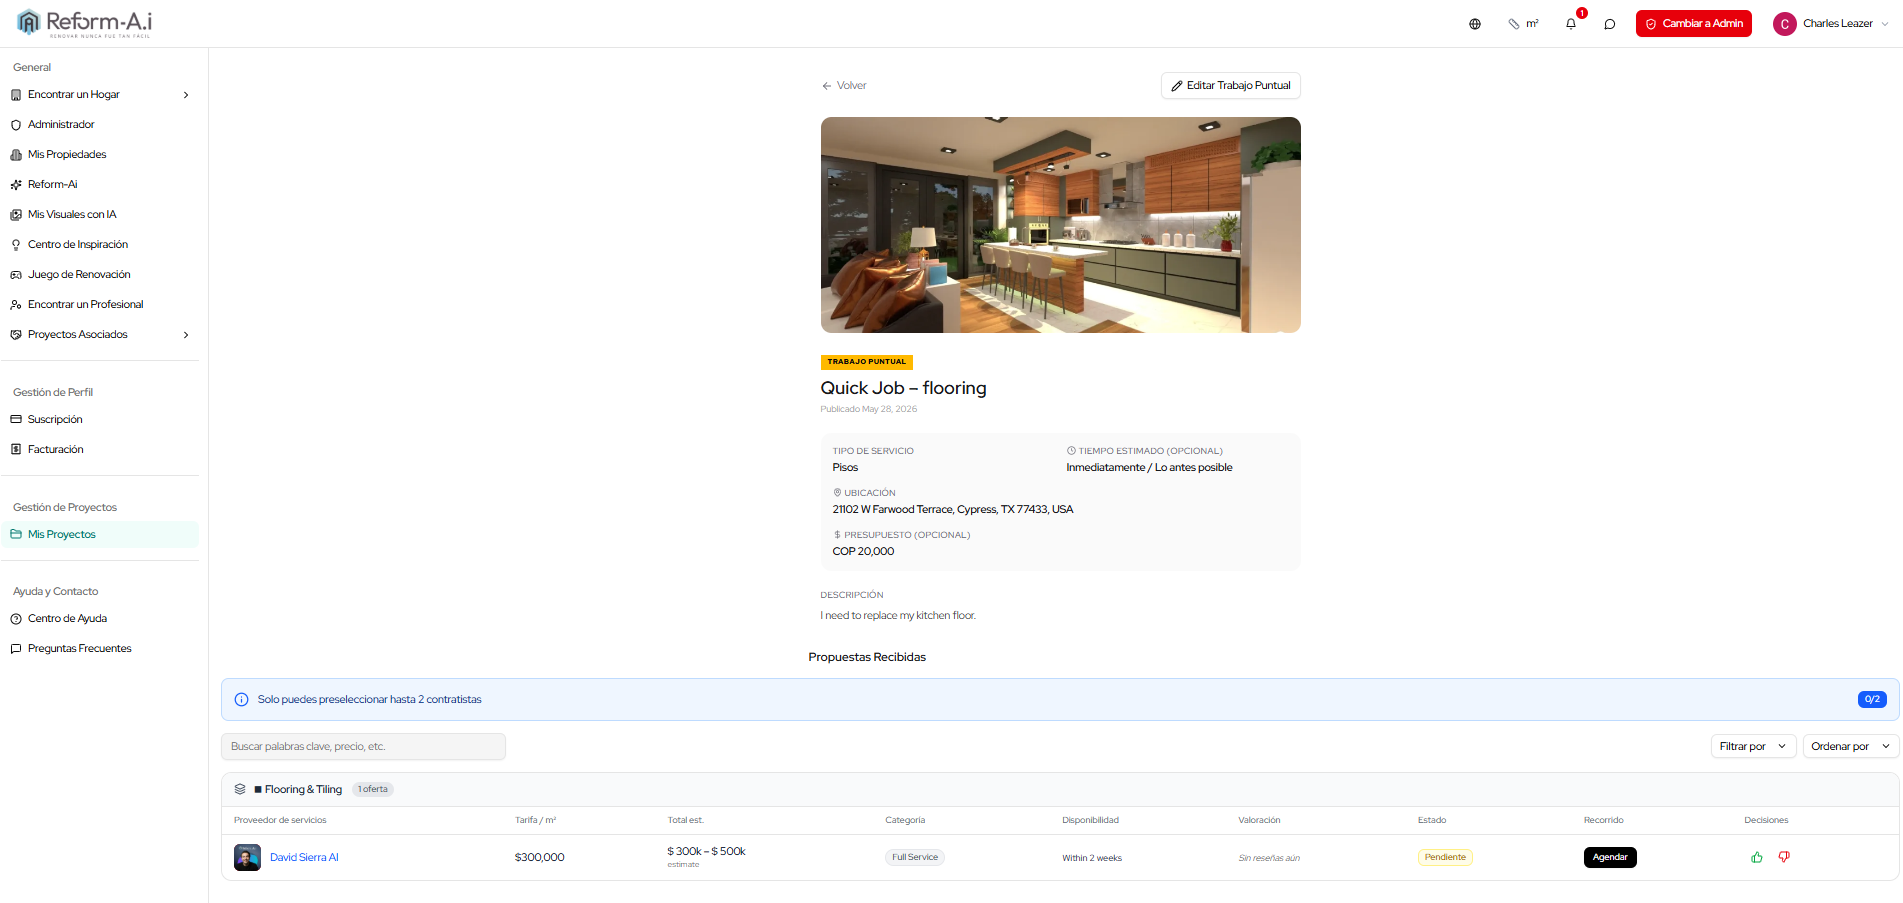The height and width of the screenshot is (903, 1903).
Task: Open the Filtrar por dropdown
Action: pyautogui.click(x=1753, y=746)
